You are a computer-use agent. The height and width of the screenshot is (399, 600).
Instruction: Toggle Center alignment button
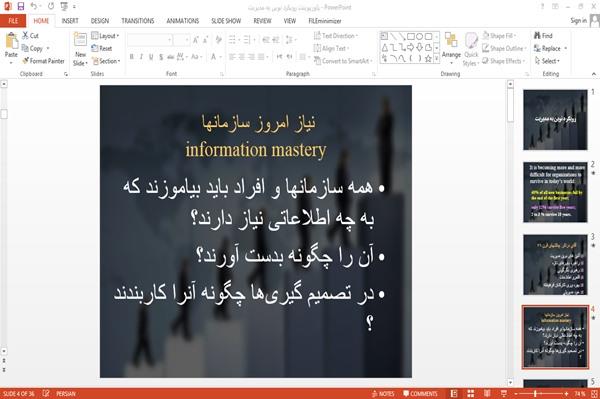click(x=241, y=57)
